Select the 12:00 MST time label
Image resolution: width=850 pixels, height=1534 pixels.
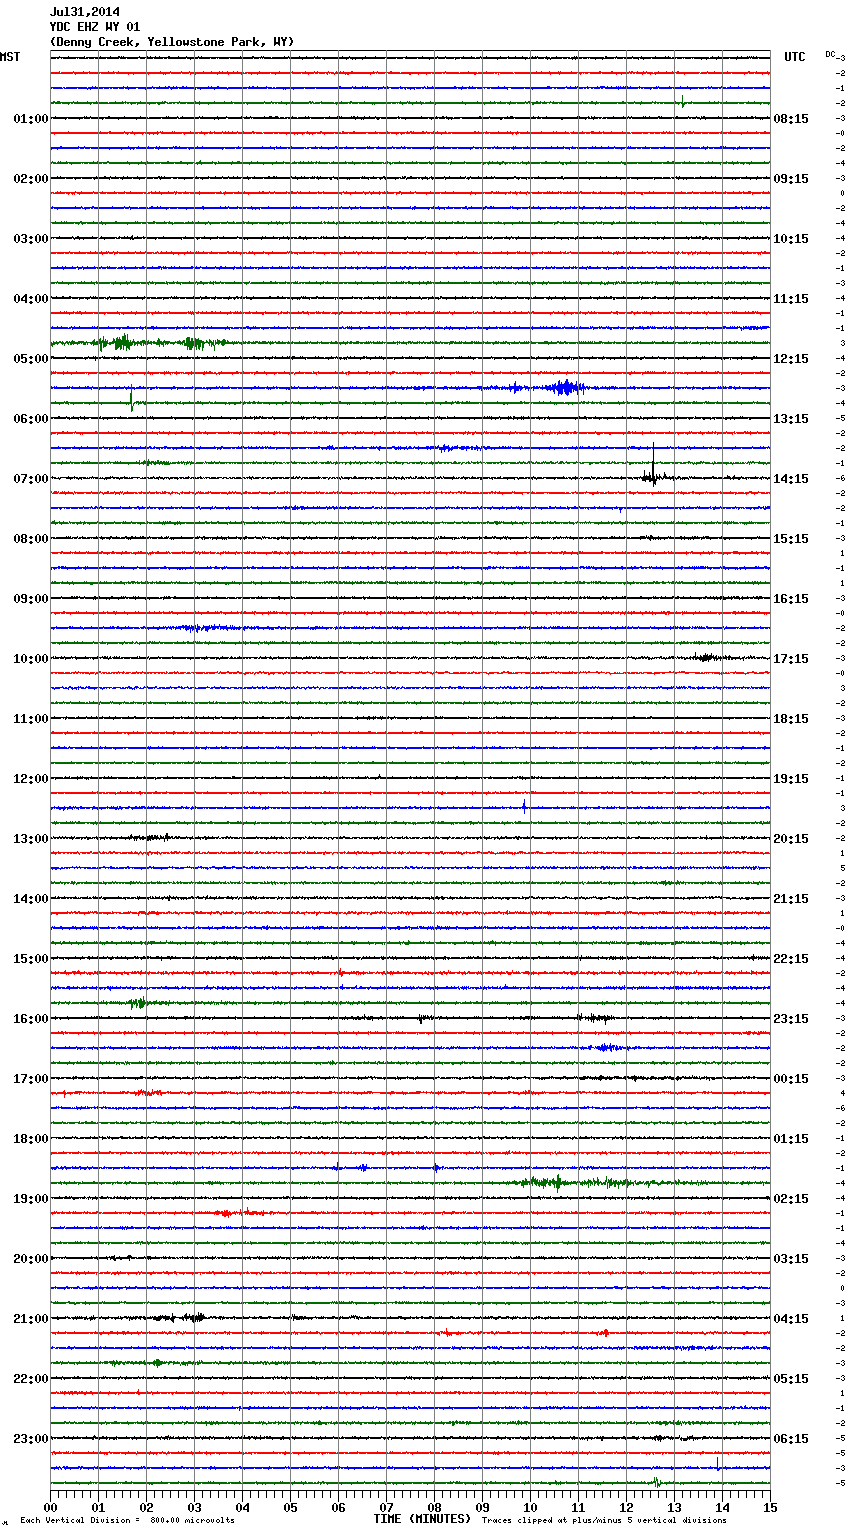click(31, 779)
